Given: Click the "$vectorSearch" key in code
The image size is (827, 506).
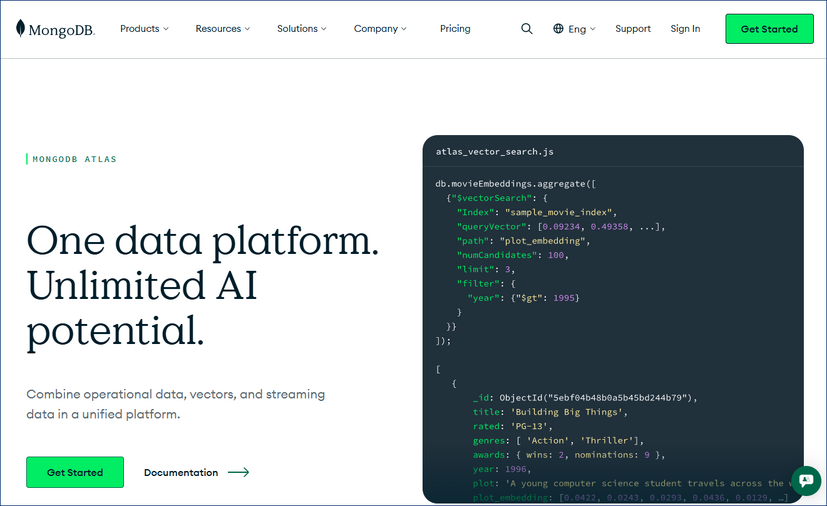Looking at the screenshot, I should tap(492, 198).
